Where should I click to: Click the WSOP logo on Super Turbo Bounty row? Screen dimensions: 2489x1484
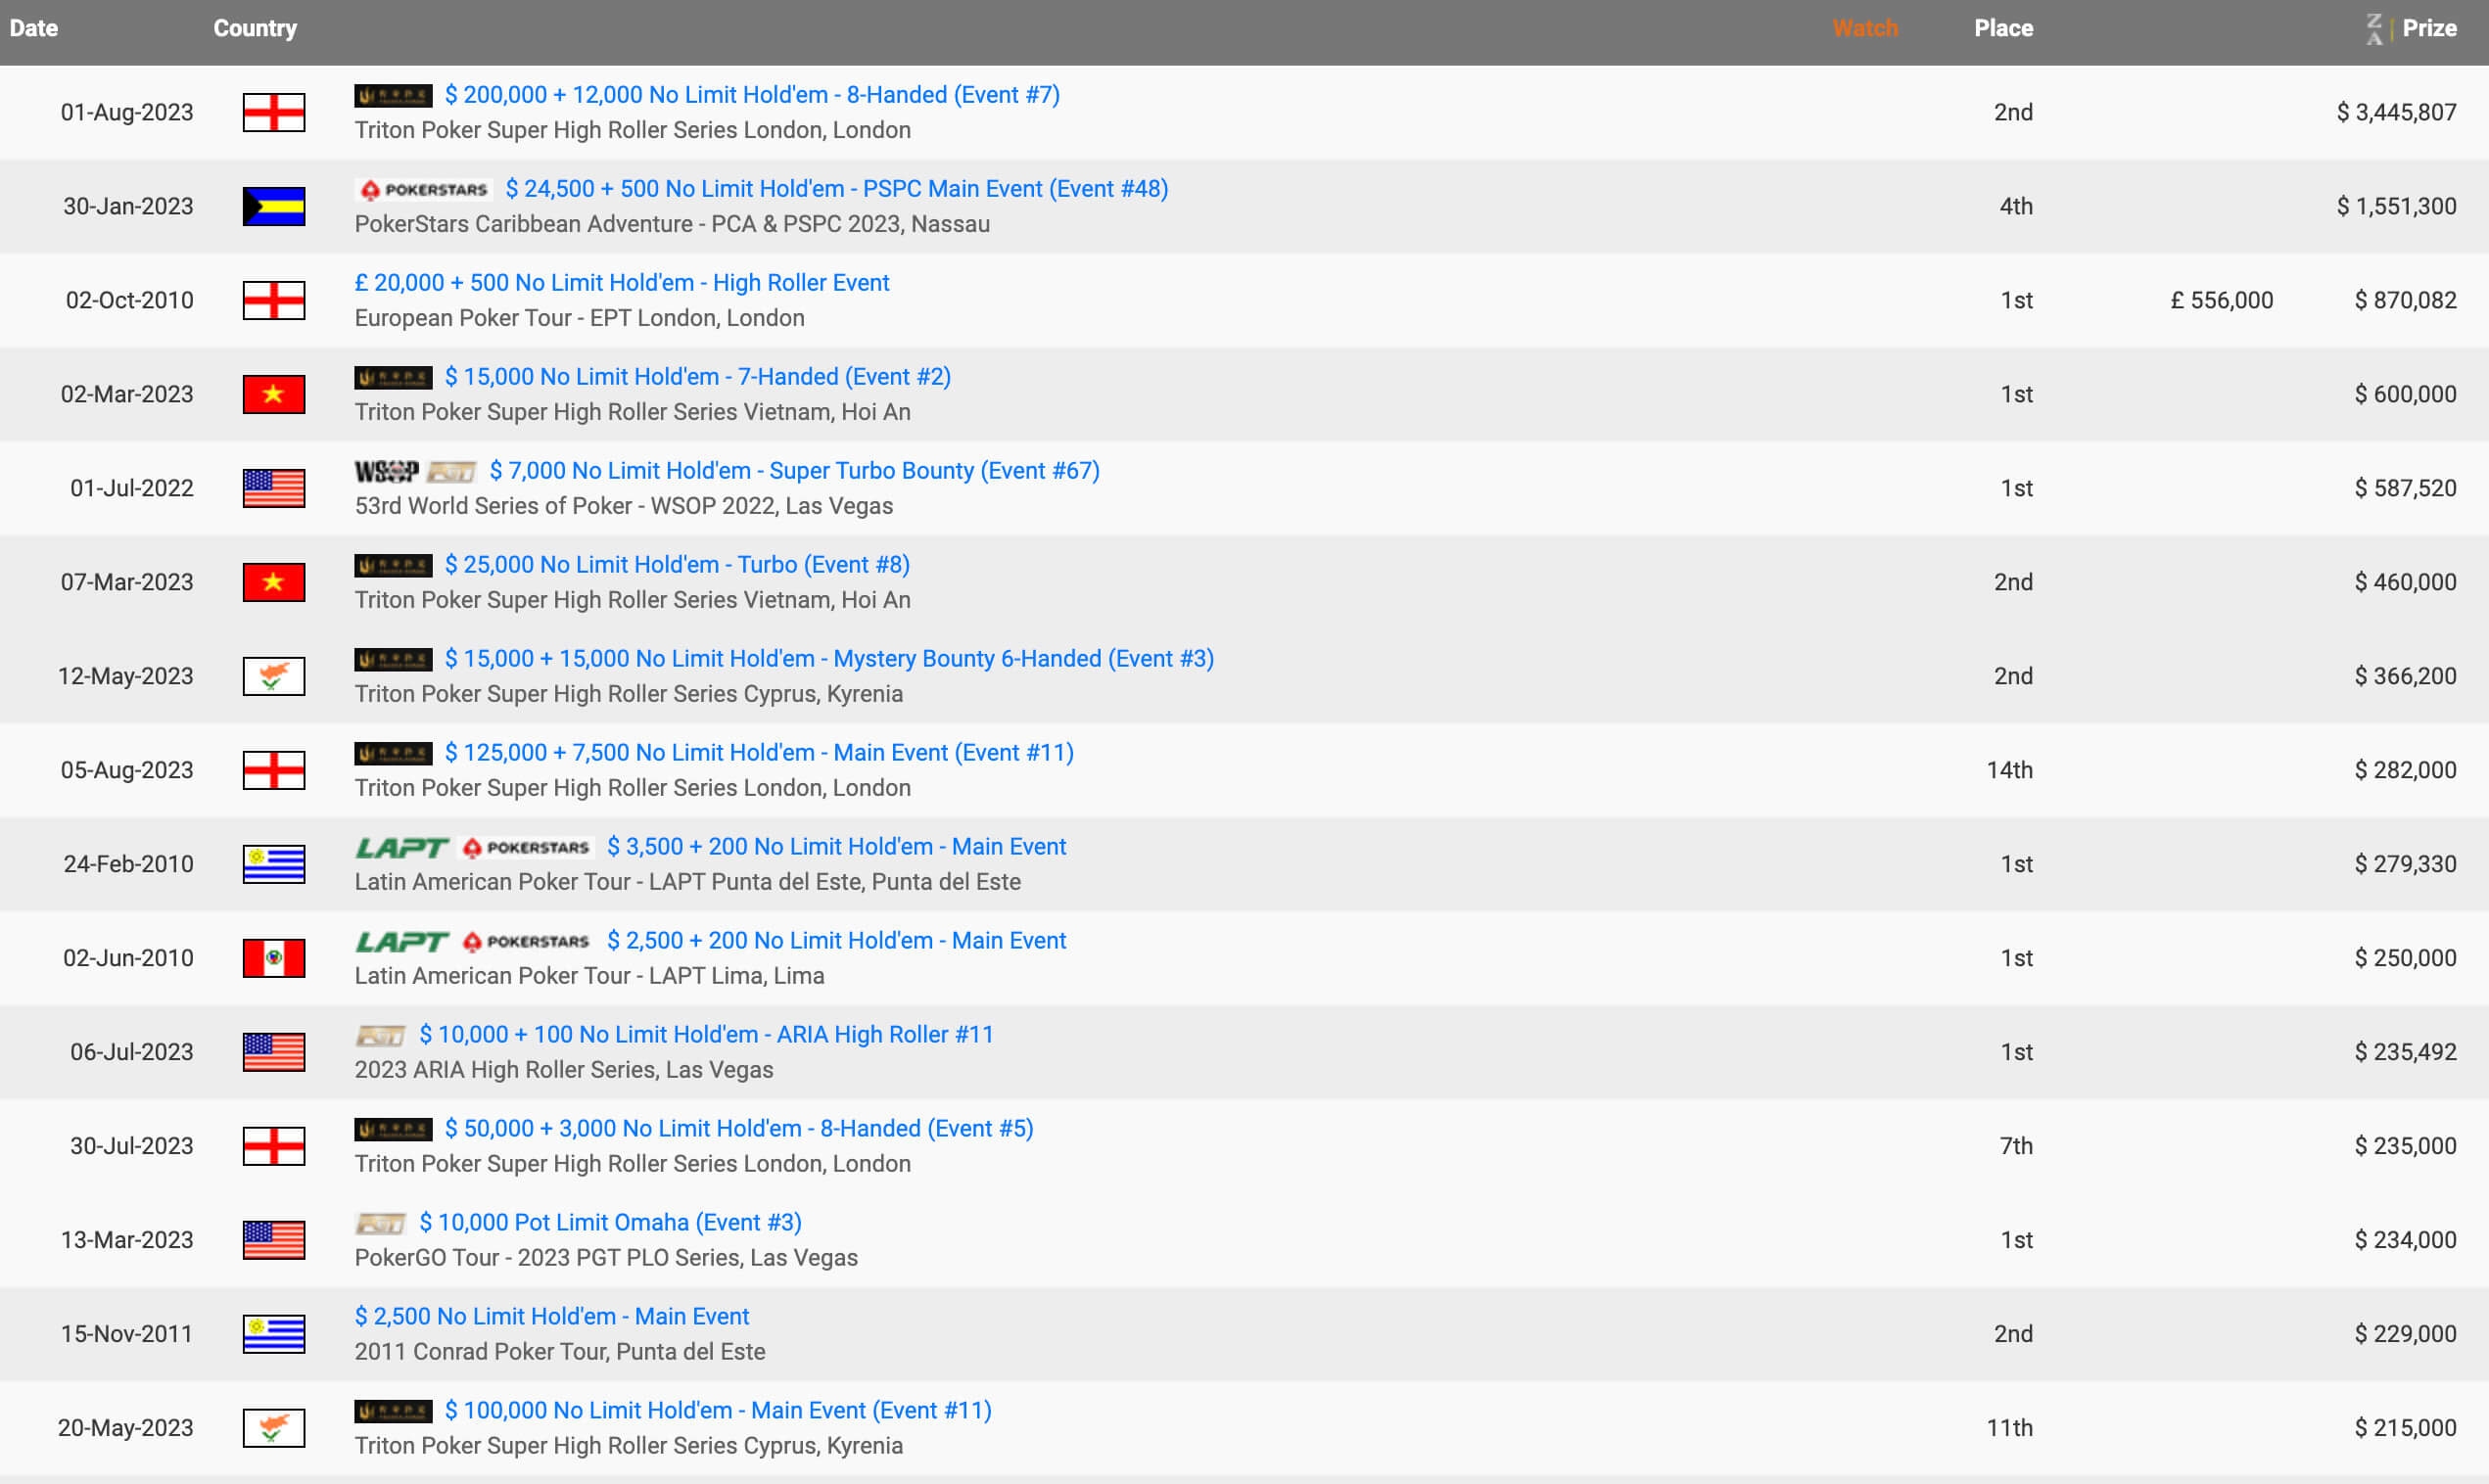click(386, 472)
